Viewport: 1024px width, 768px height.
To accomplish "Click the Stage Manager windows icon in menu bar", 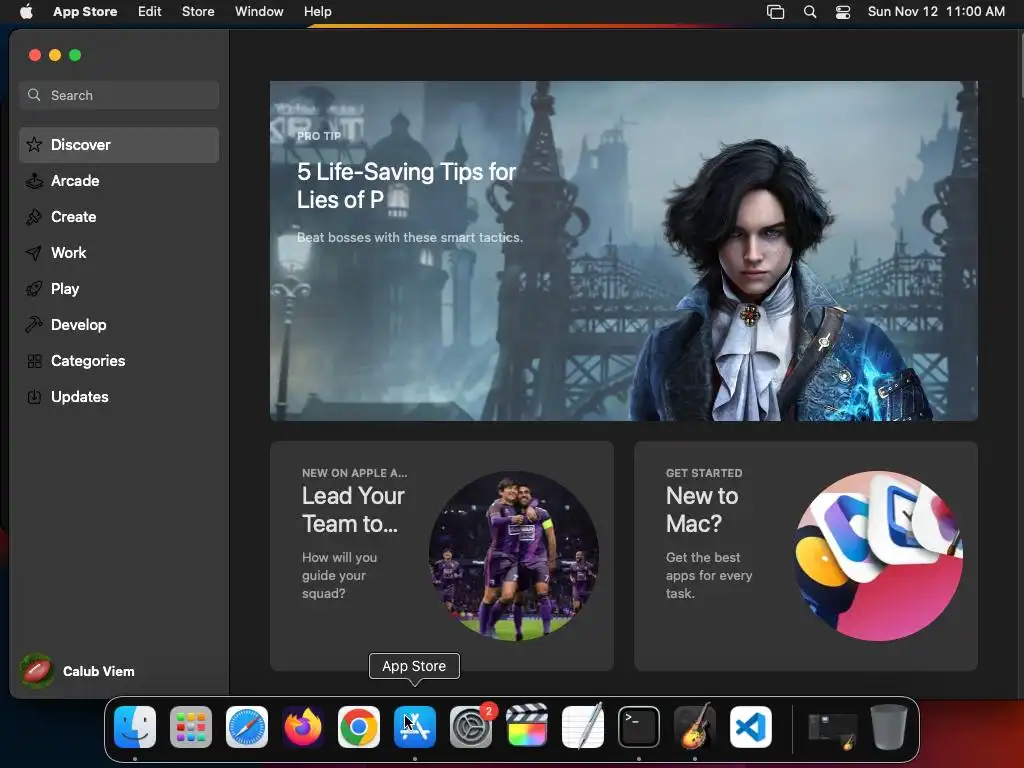I will pos(775,11).
